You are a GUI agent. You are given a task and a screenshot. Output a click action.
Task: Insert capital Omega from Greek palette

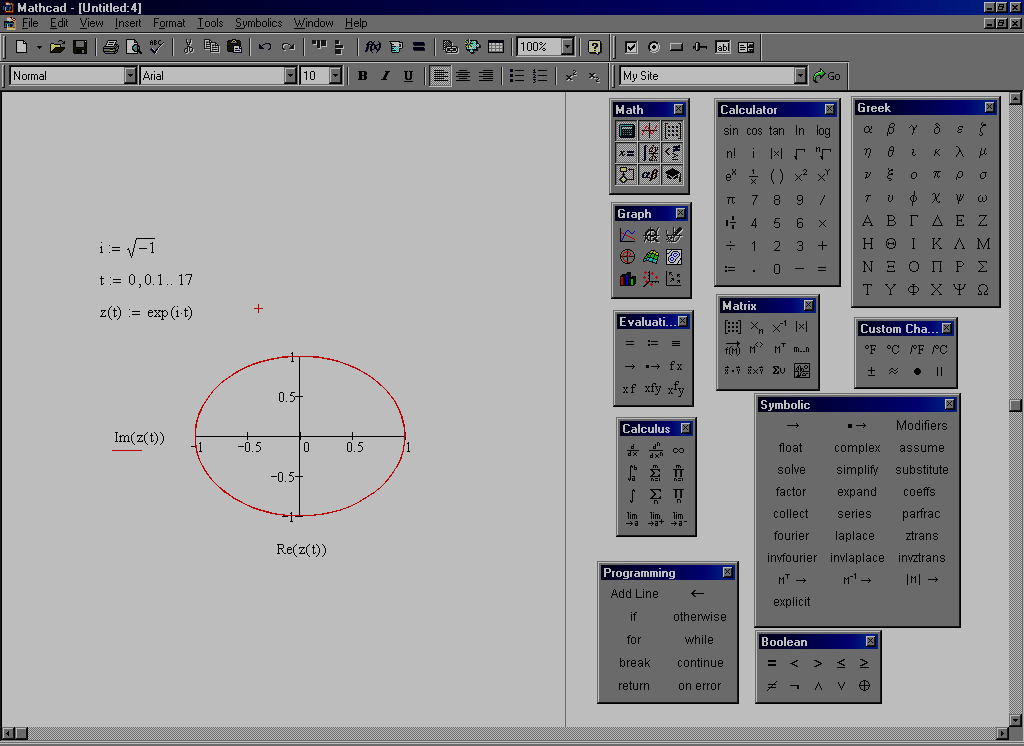tap(982, 289)
